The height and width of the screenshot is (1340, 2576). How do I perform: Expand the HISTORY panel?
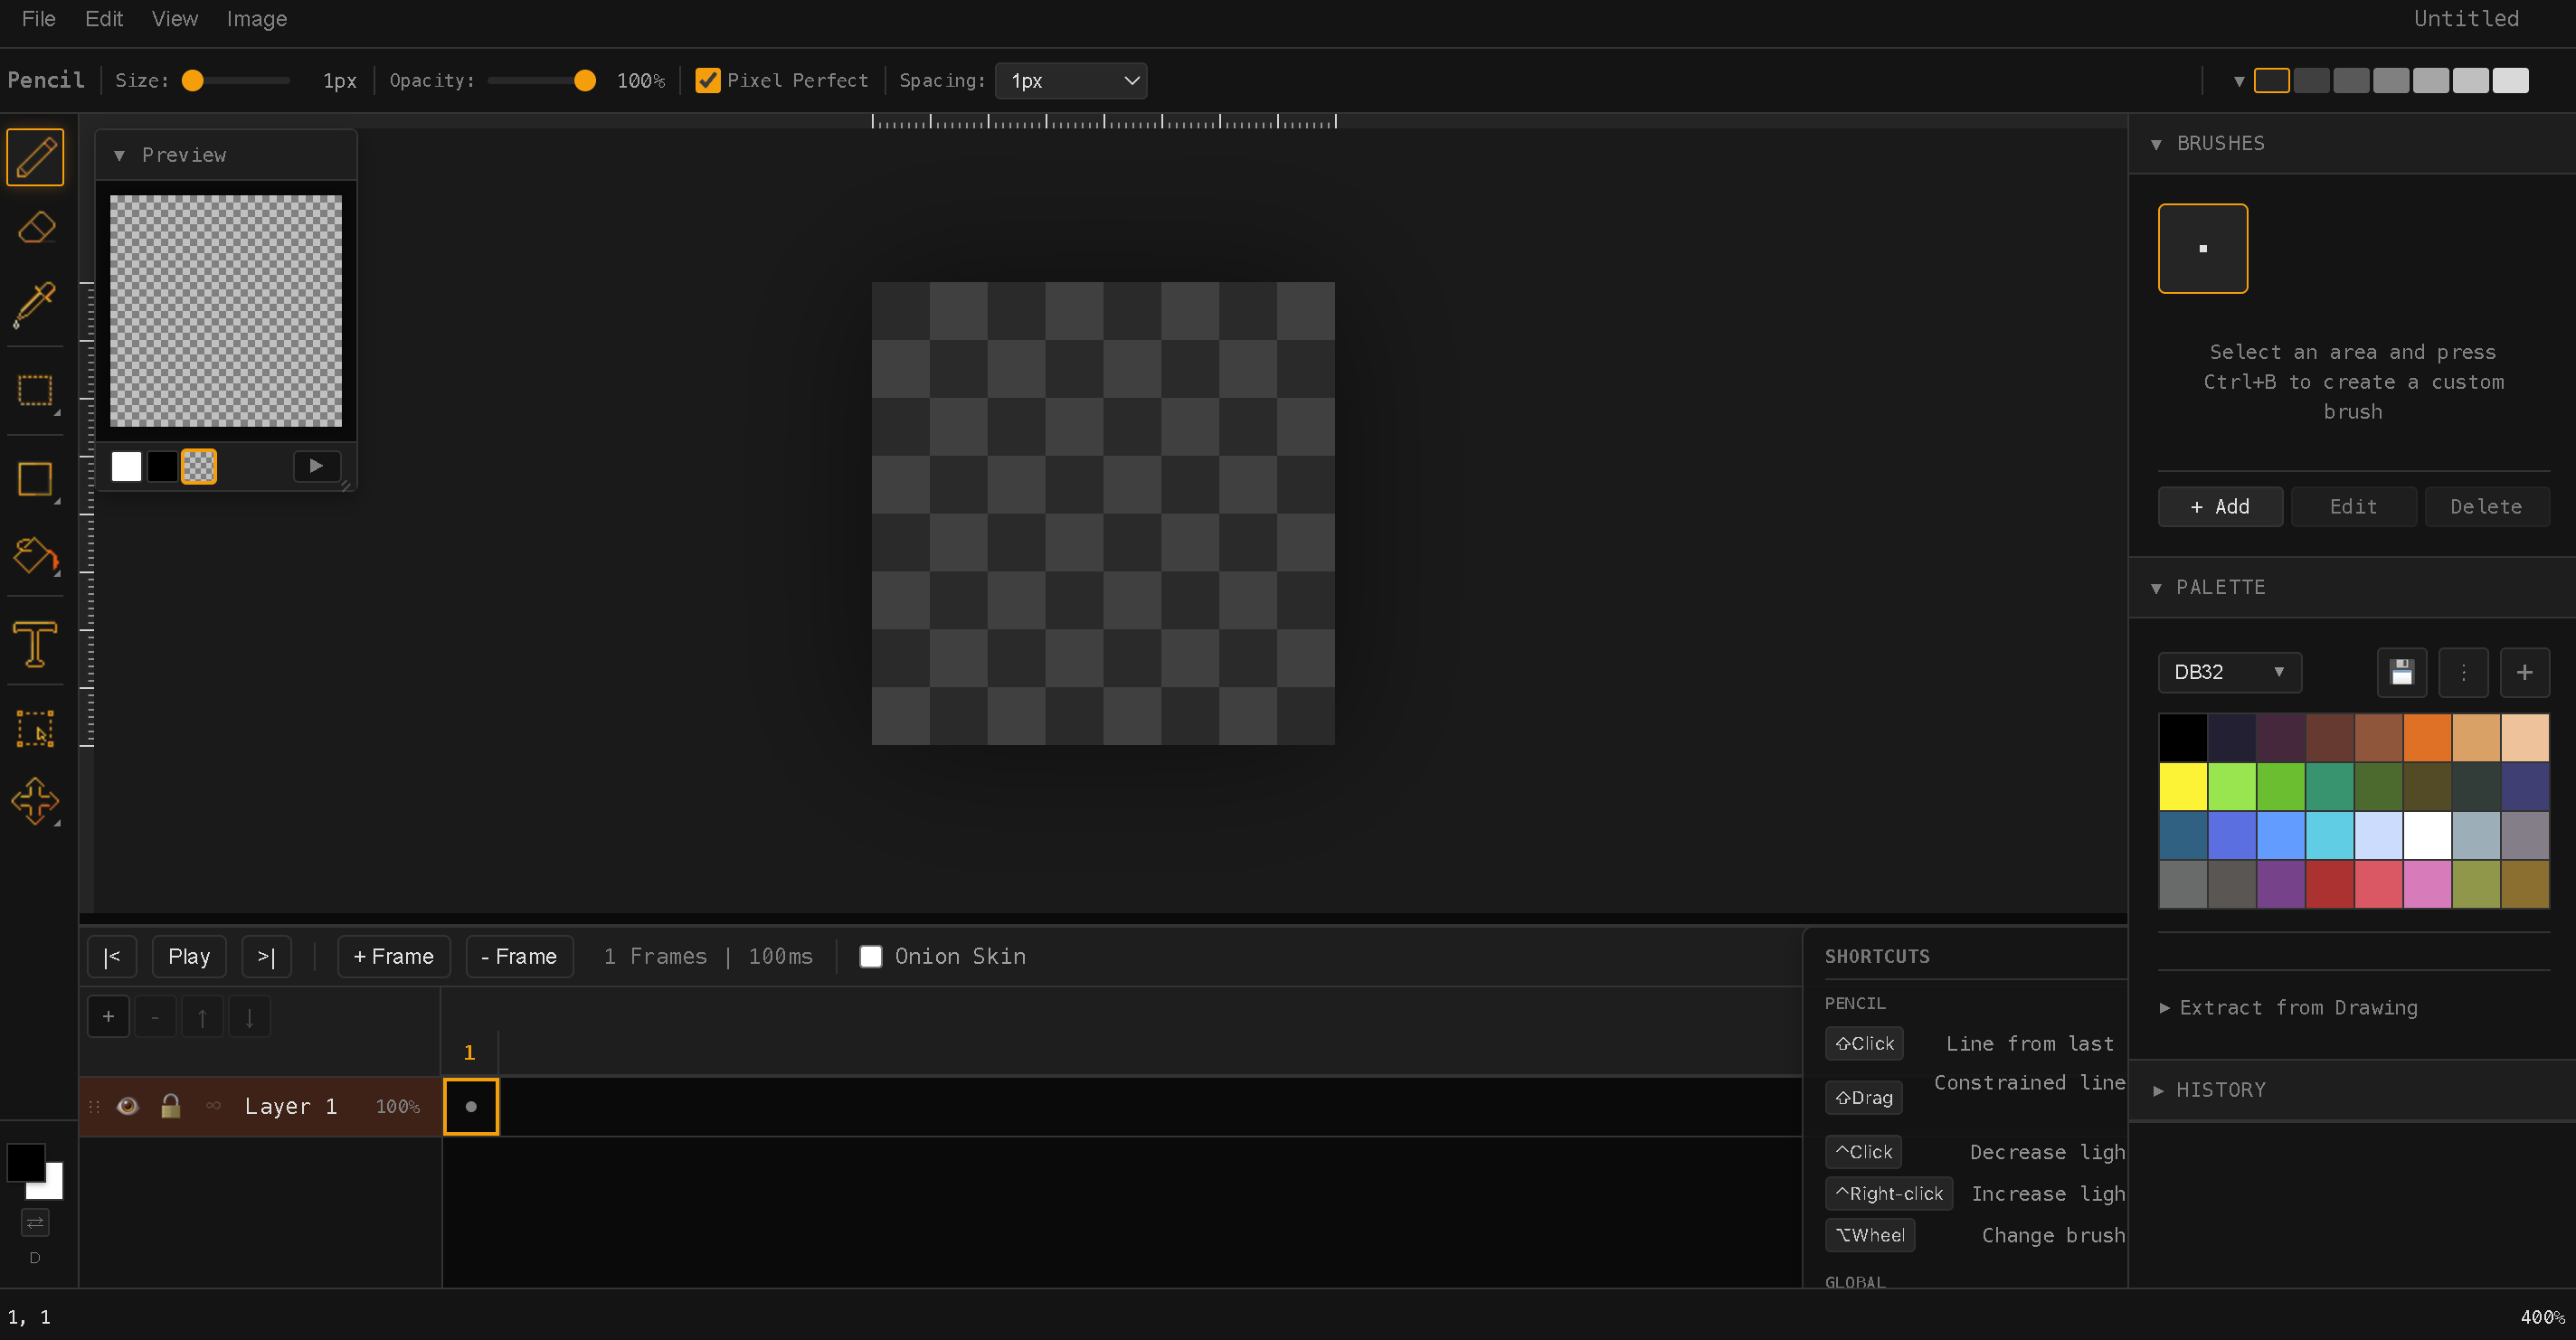(x=2220, y=1090)
